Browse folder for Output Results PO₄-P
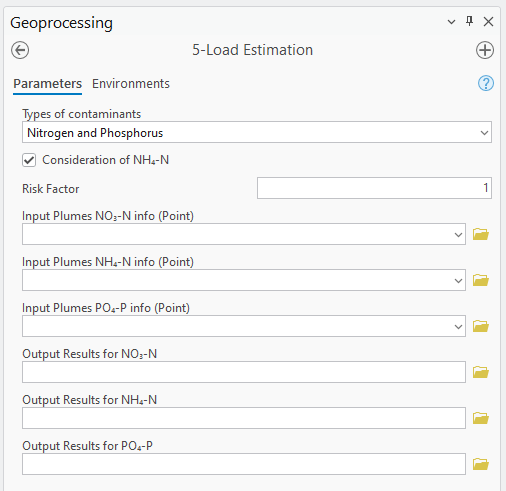506x491 pixels. tap(481, 464)
